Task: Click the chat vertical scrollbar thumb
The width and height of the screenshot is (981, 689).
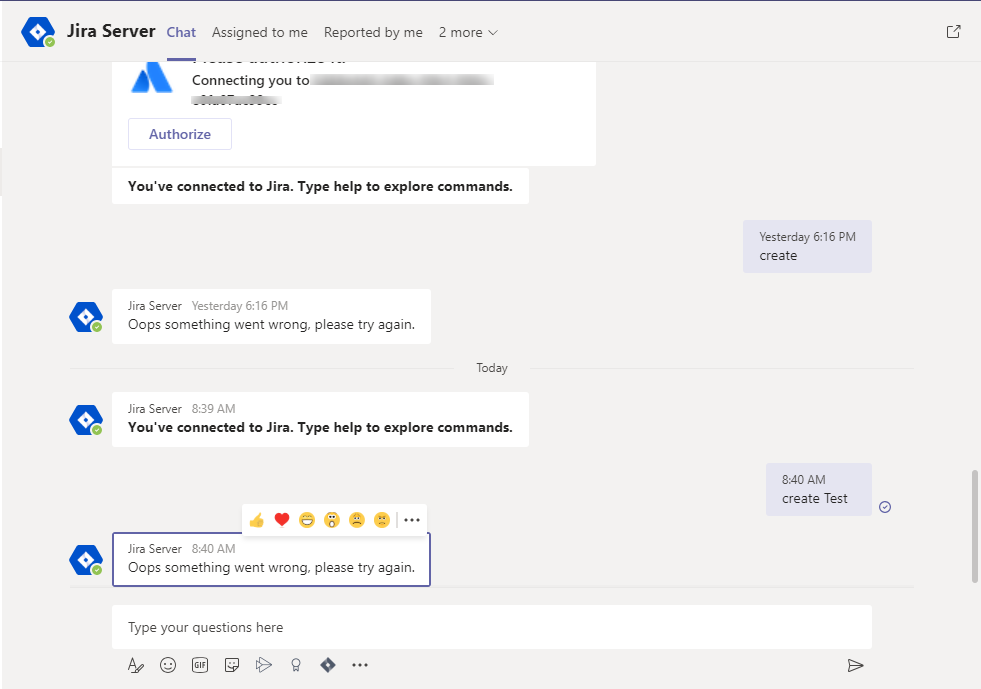Action: click(x=974, y=526)
